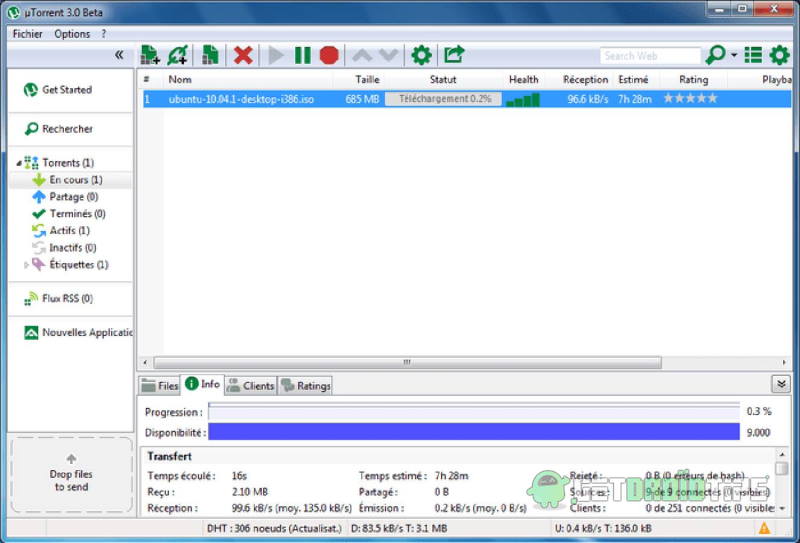
Task: Click the blue Disponibilité bar
Action: (x=473, y=432)
